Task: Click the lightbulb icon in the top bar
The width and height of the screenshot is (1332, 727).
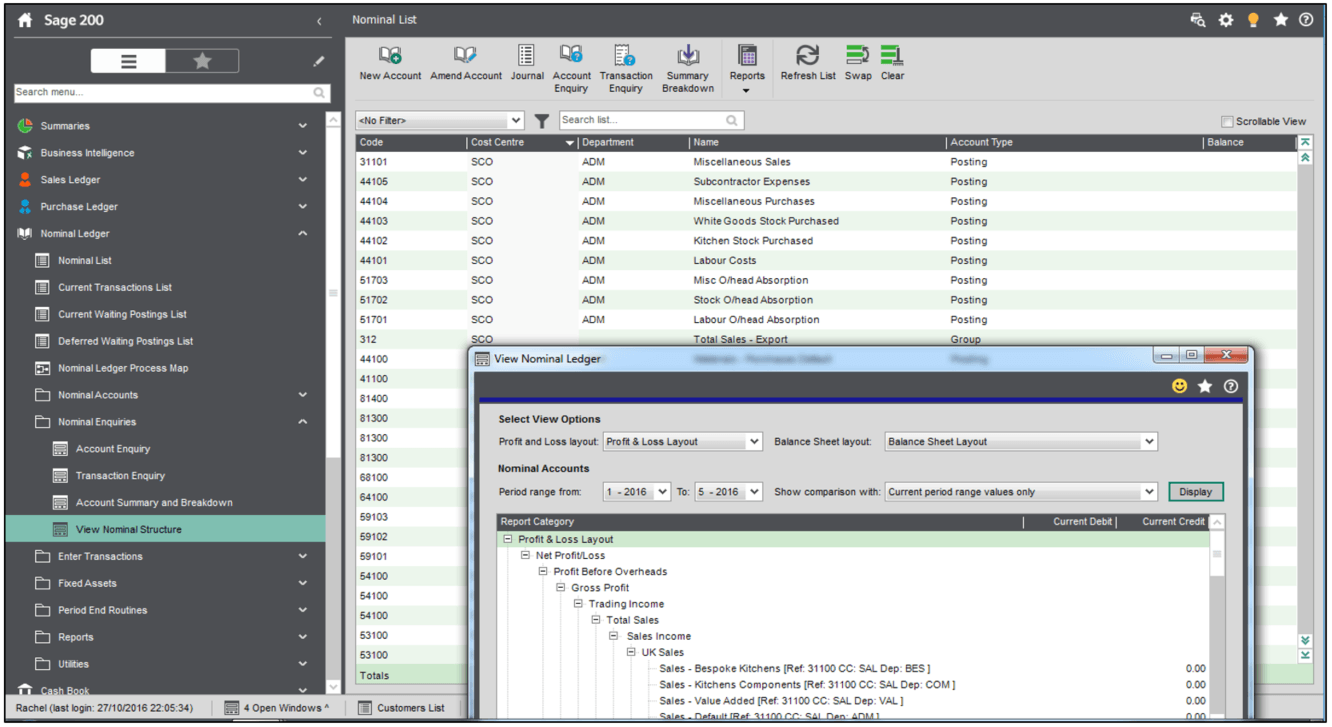Action: coord(1253,20)
